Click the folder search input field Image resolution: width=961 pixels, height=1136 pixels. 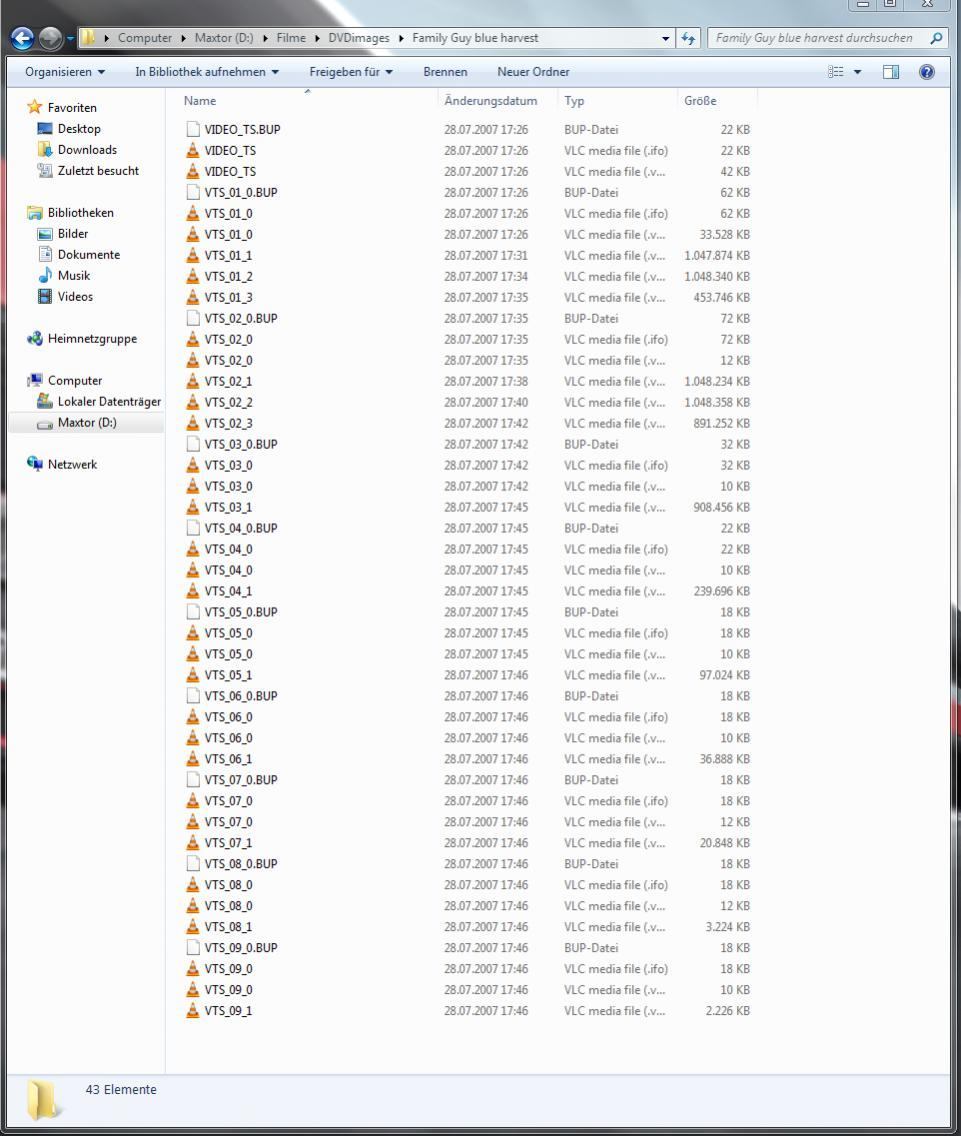coord(814,38)
